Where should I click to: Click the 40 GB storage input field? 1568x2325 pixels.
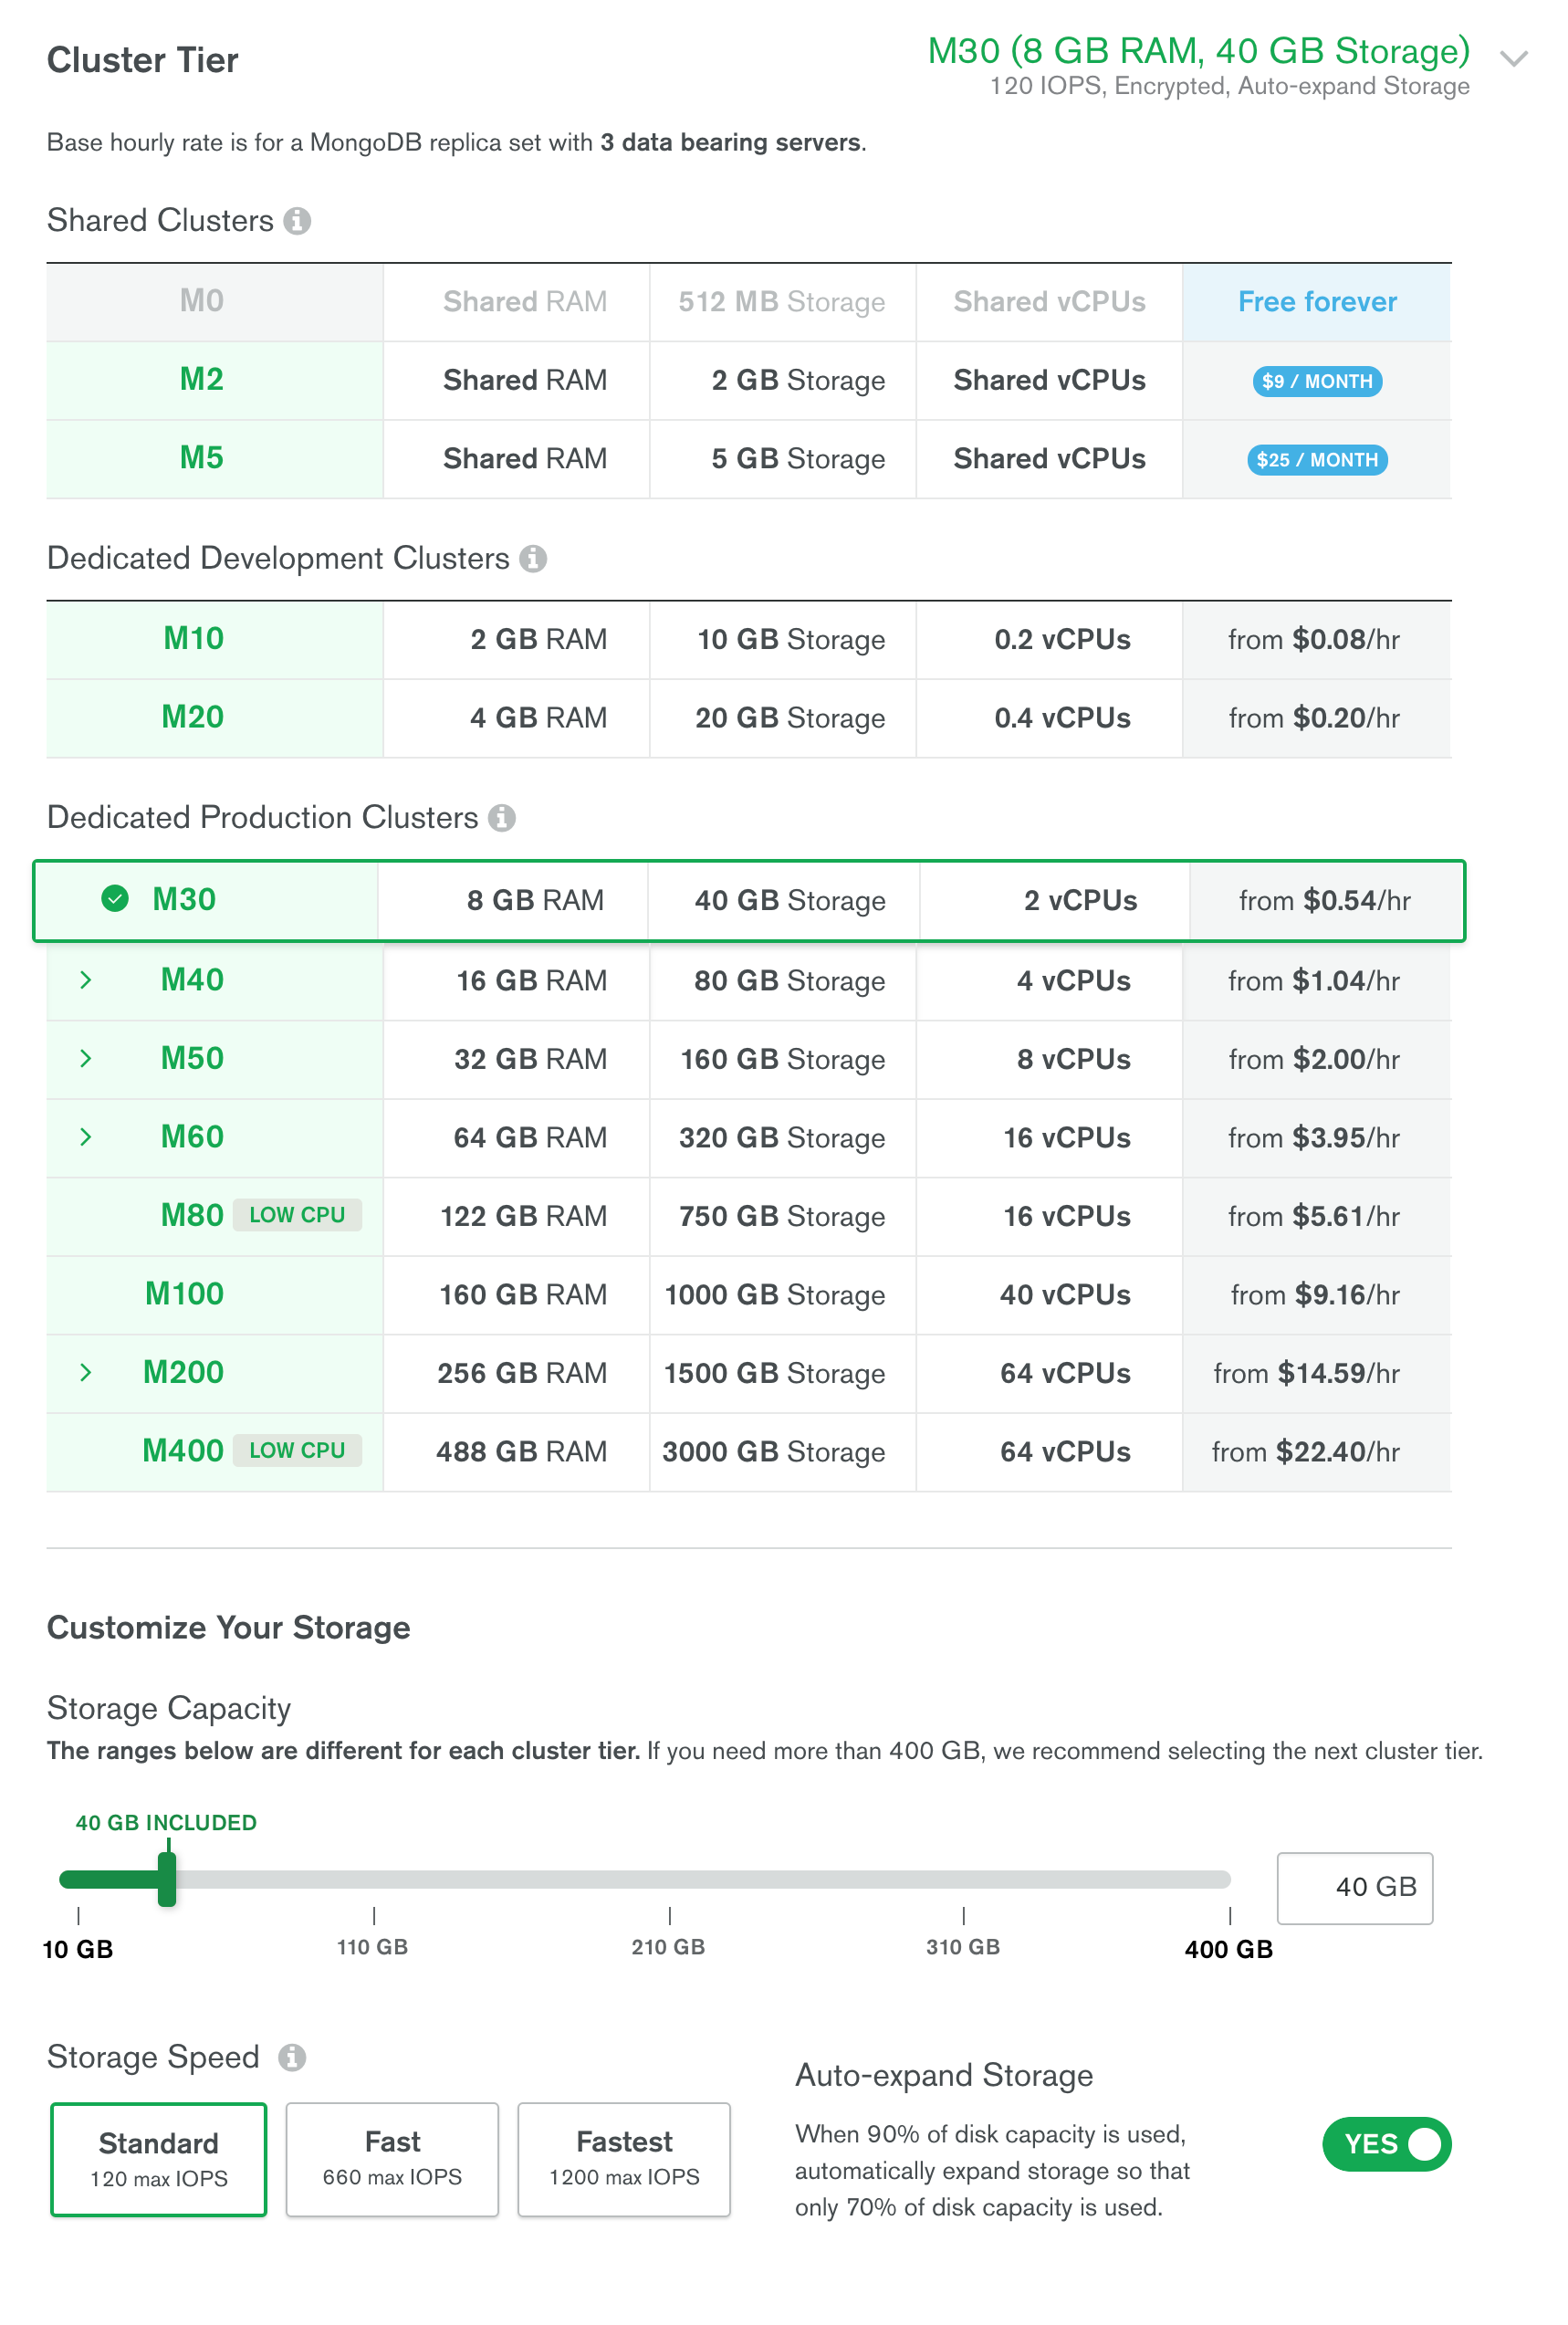(1354, 1887)
